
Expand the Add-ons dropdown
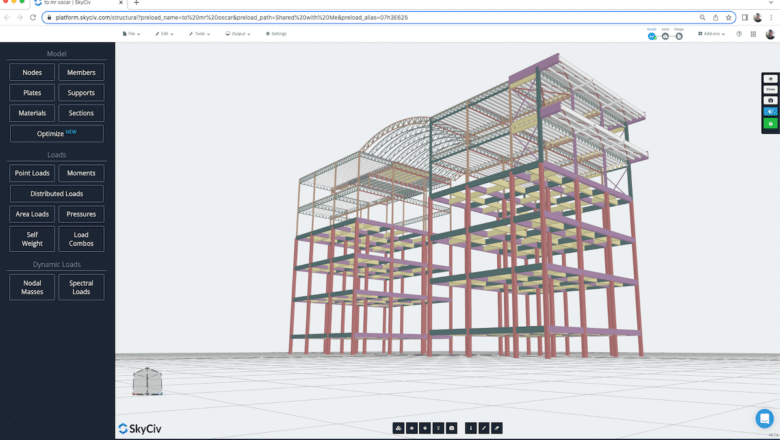tap(711, 34)
